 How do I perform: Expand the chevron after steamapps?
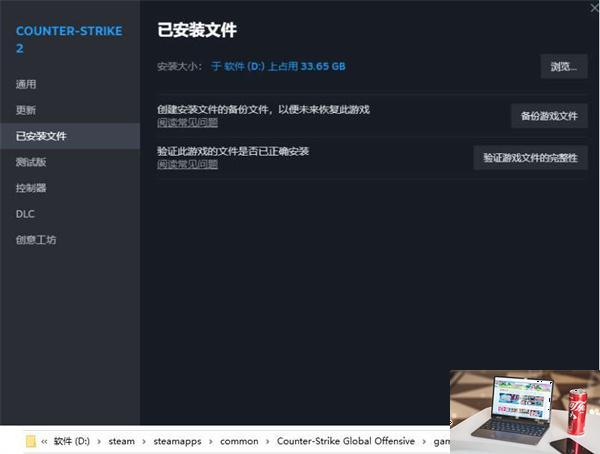coord(211,442)
